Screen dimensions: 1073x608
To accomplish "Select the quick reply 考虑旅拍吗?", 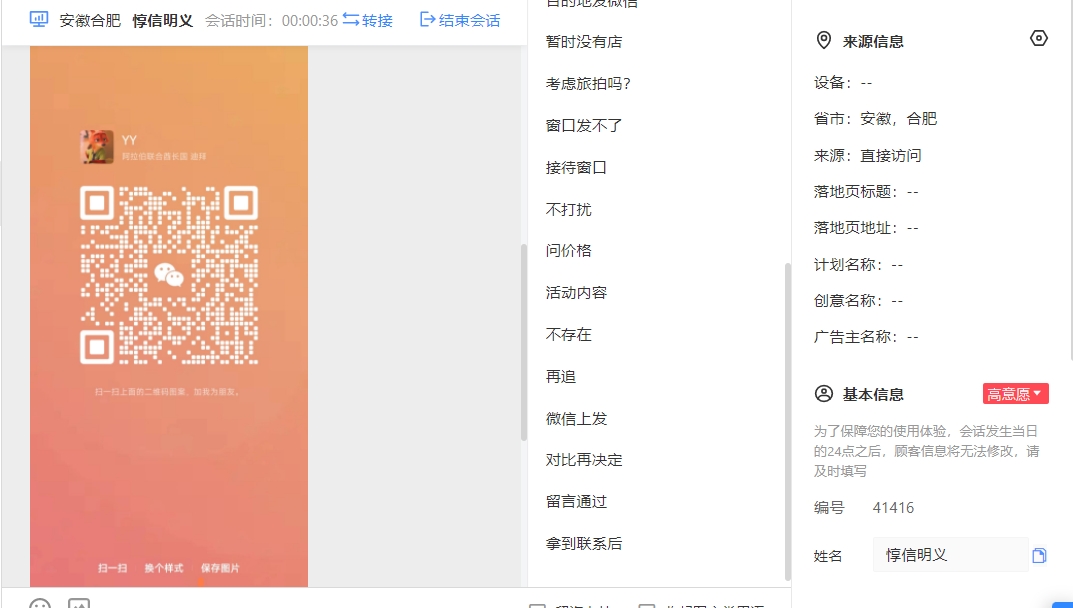I will pos(588,84).
